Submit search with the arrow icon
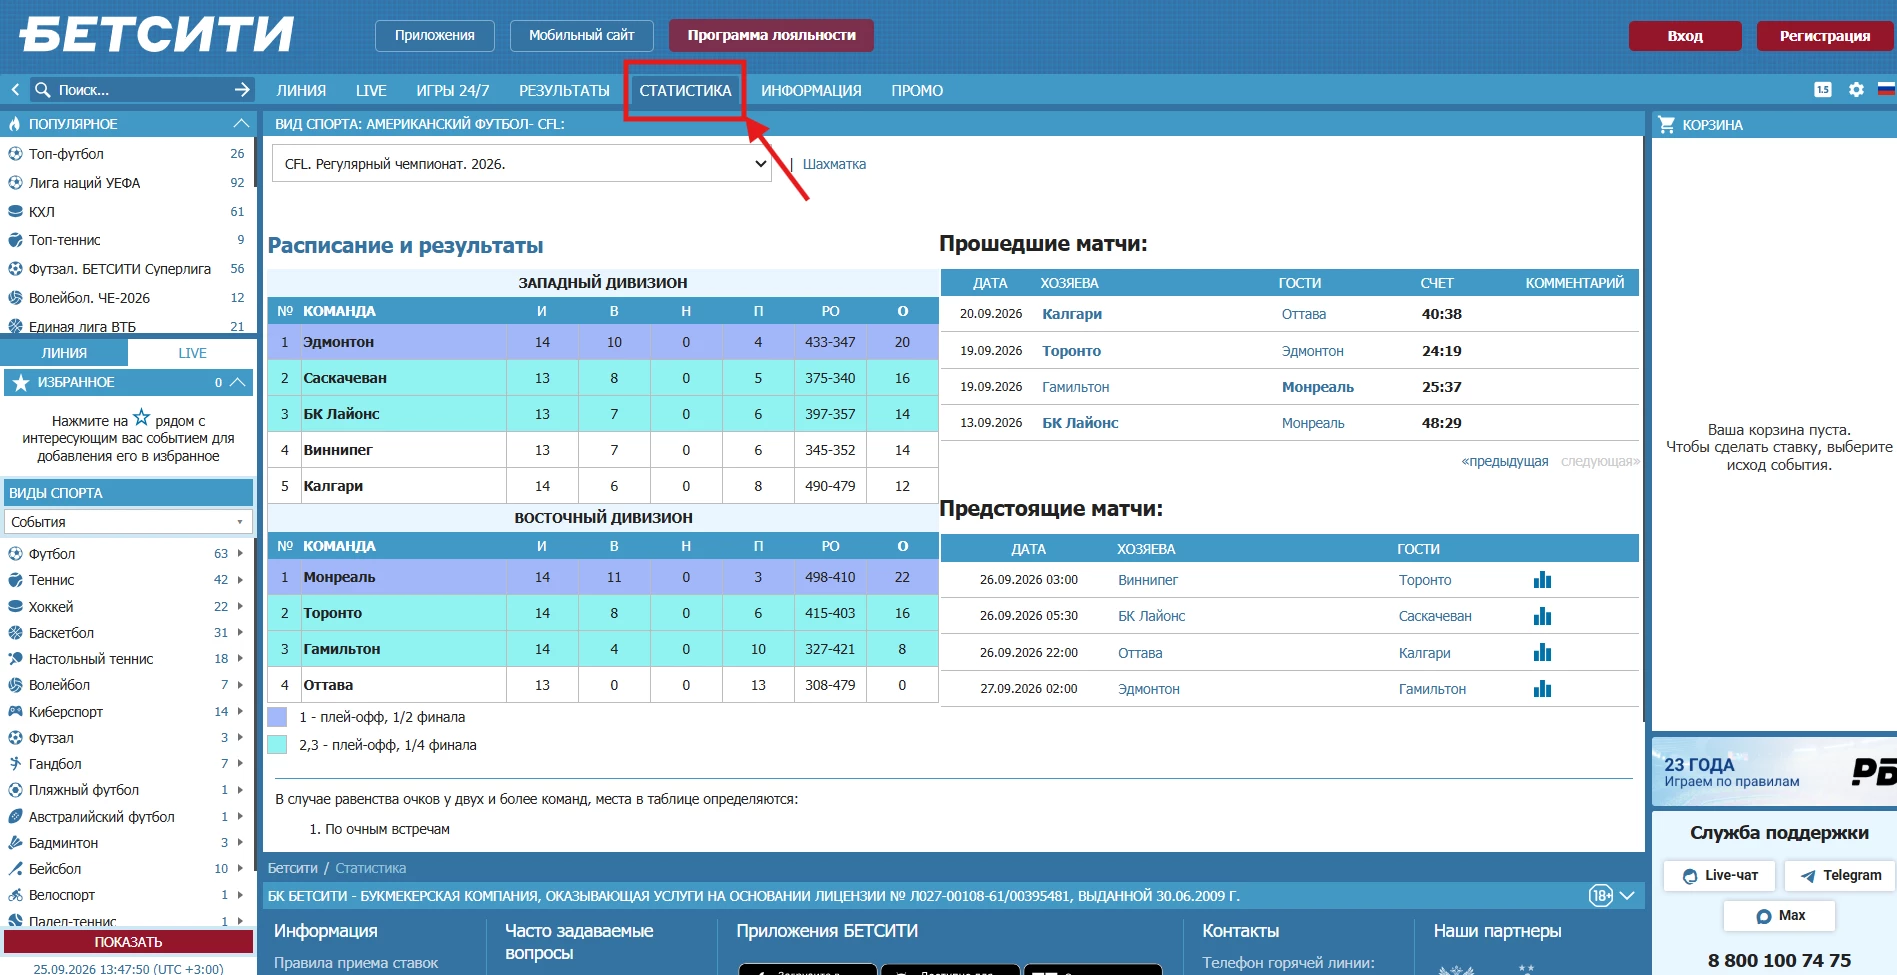The height and width of the screenshot is (975, 1897). (x=242, y=90)
